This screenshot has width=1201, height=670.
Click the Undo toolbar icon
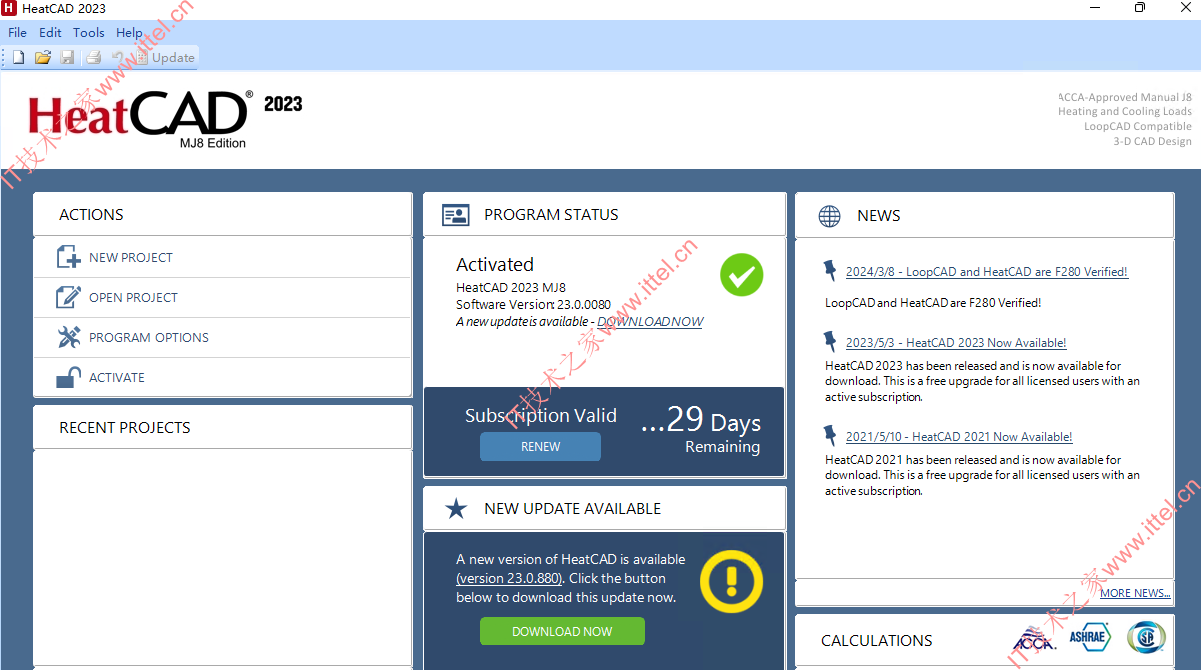tap(118, 57)
